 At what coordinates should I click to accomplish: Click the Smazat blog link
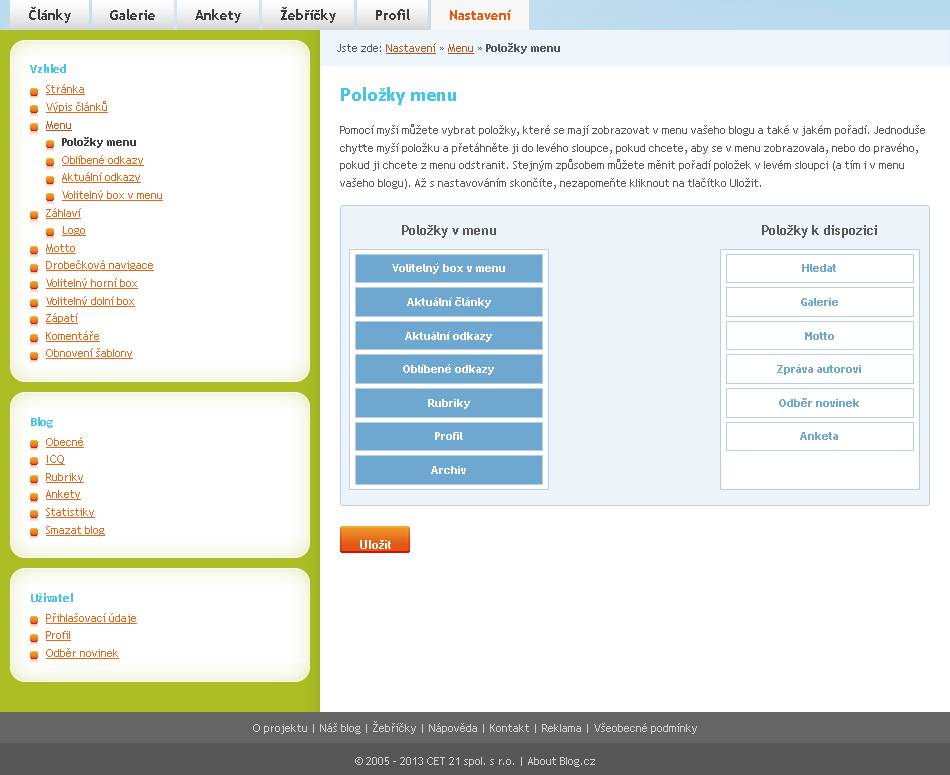coord(75,530)
